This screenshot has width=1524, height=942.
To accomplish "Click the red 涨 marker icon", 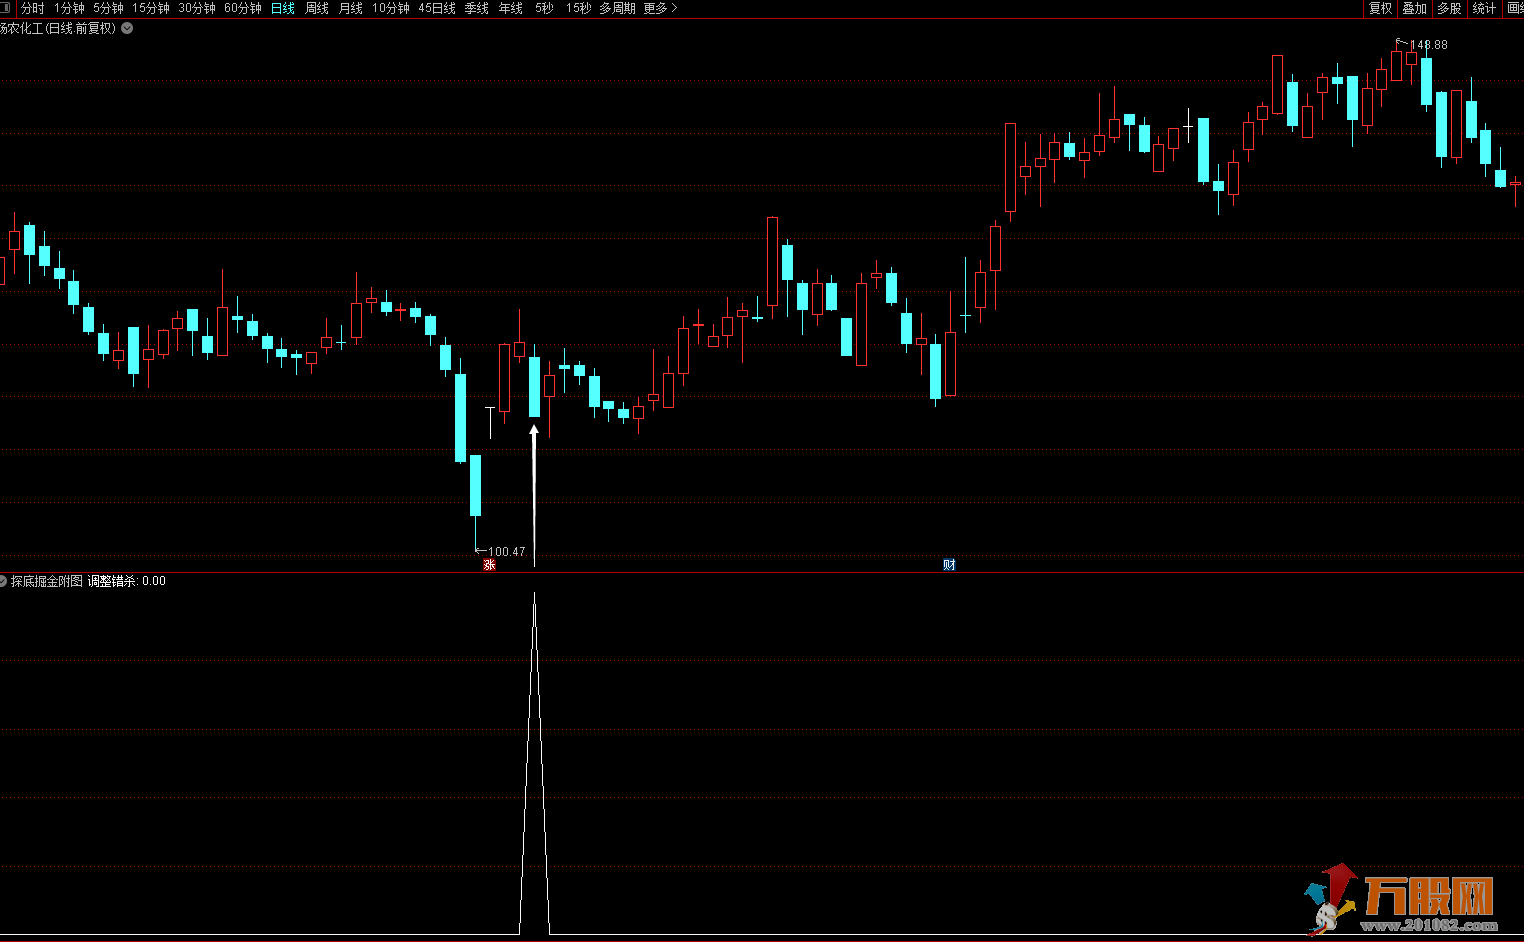I will [x=489, y=565].
